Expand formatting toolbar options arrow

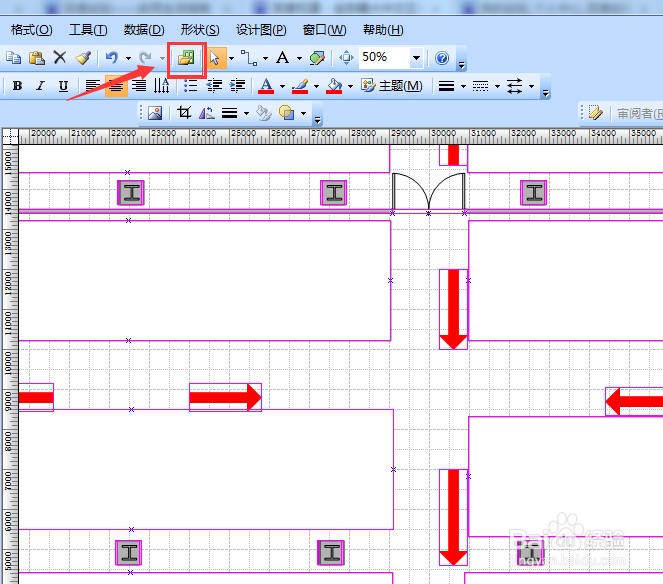point(545,93)
